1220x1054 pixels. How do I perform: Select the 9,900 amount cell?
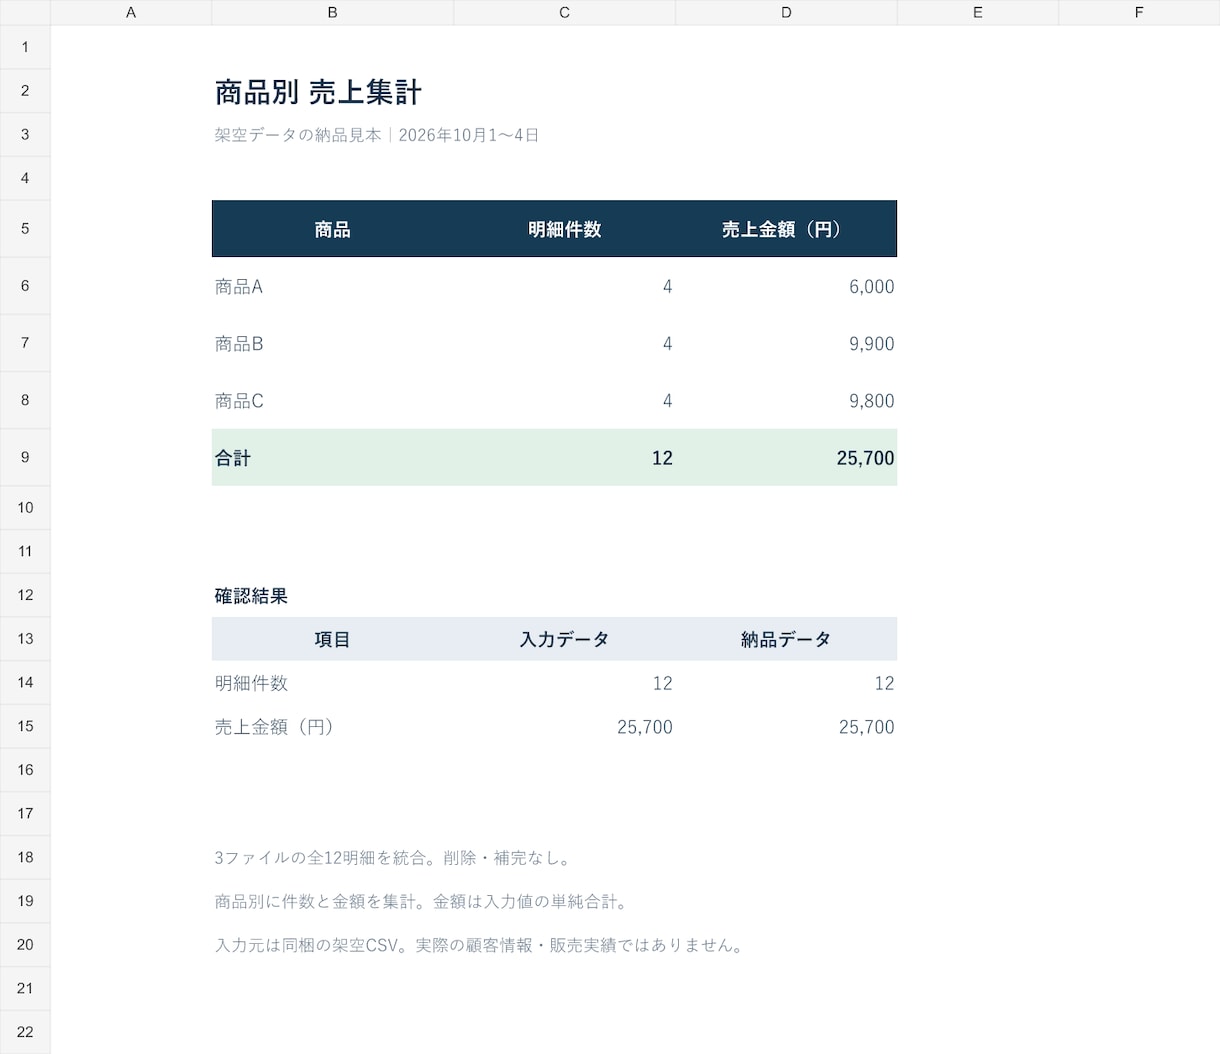pos(786,343)
